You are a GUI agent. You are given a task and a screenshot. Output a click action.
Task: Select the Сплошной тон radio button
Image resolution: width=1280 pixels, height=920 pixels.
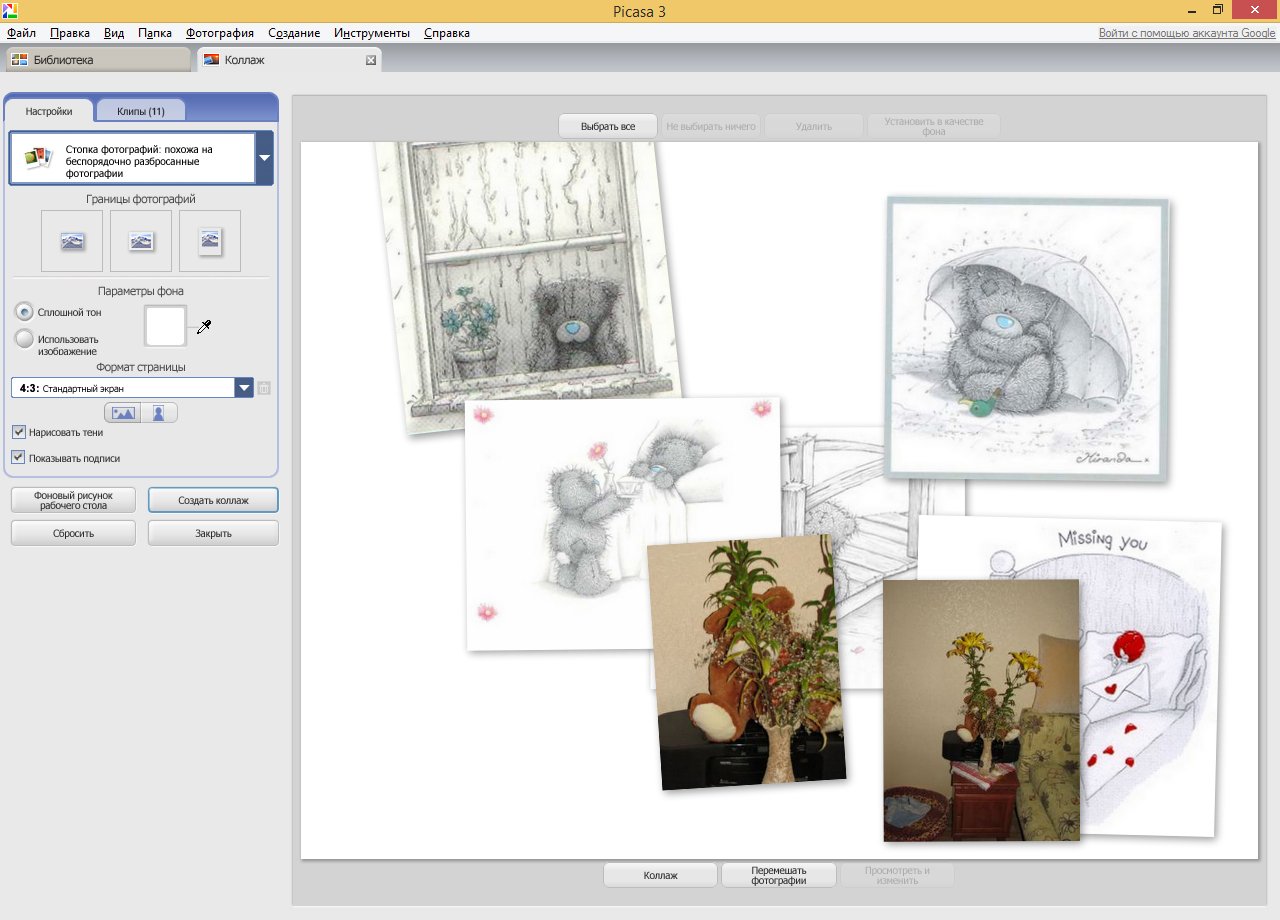point(25,312)
